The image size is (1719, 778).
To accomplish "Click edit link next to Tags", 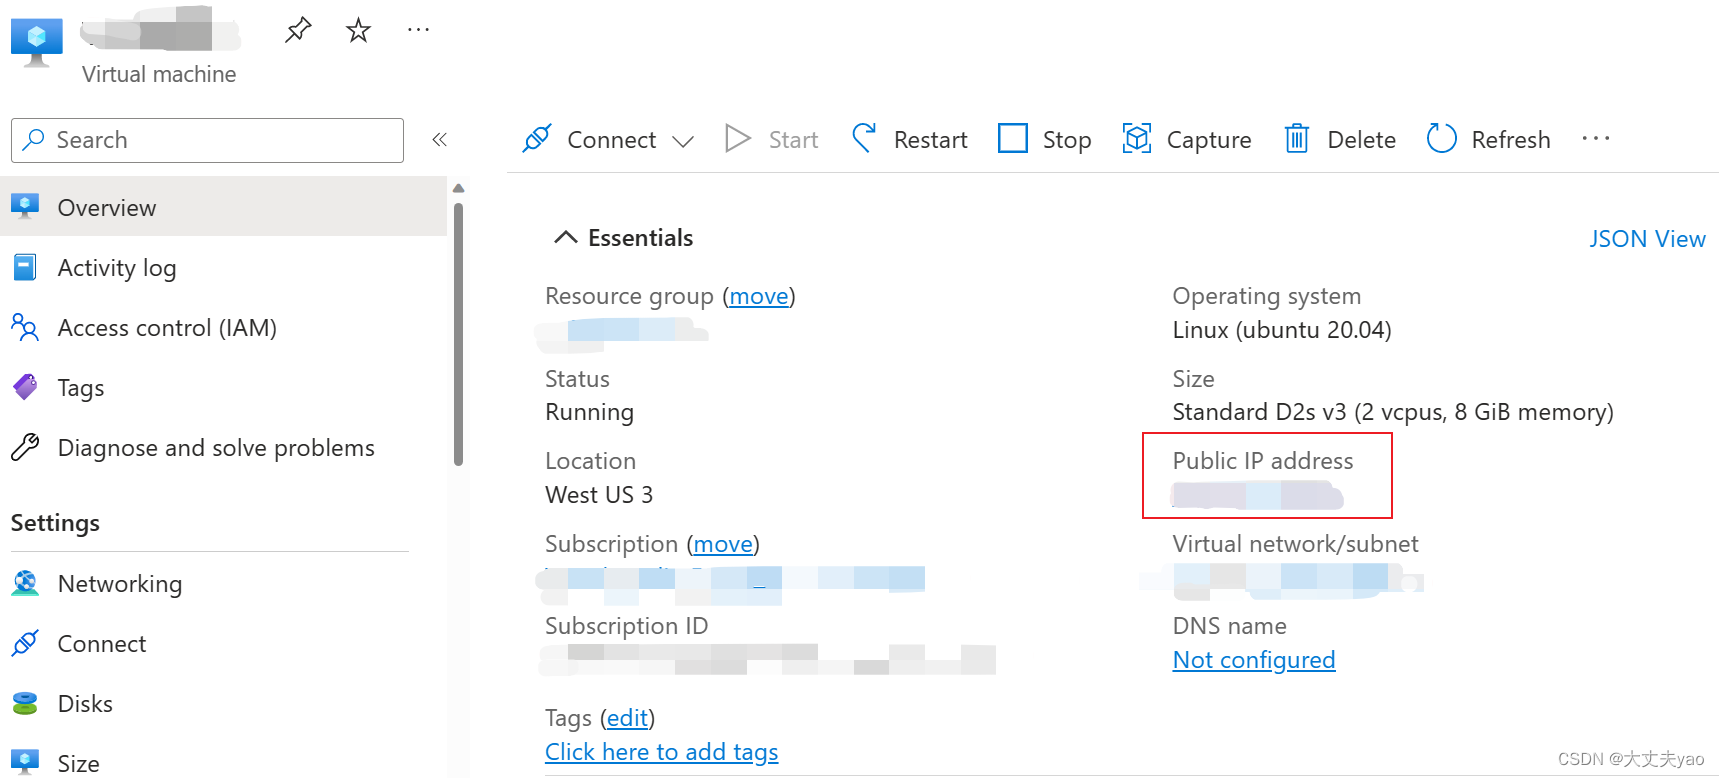I will pyautogui.click(x=627, y=718).
